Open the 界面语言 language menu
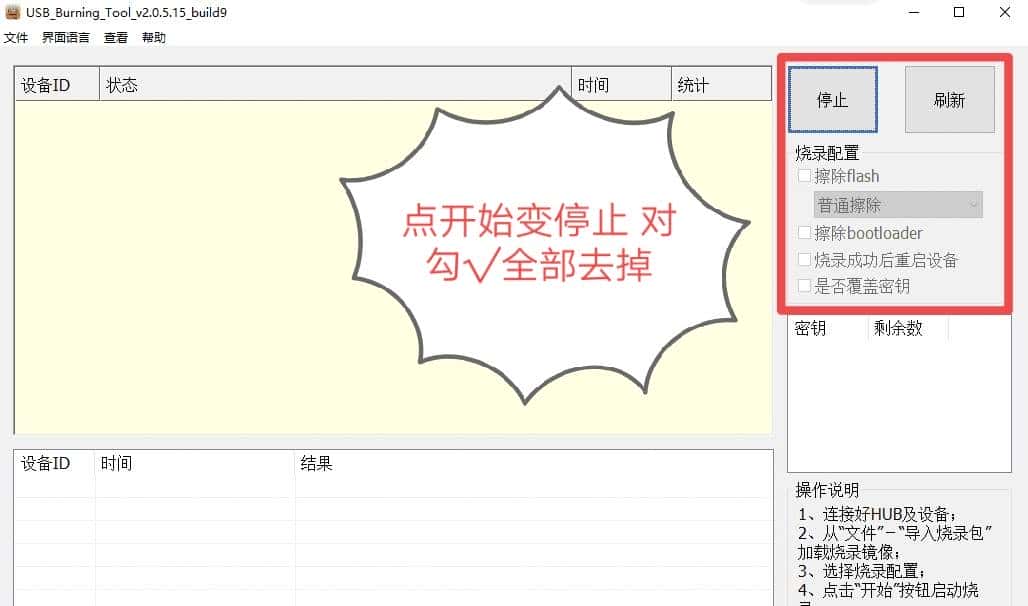 pos(64,37)
